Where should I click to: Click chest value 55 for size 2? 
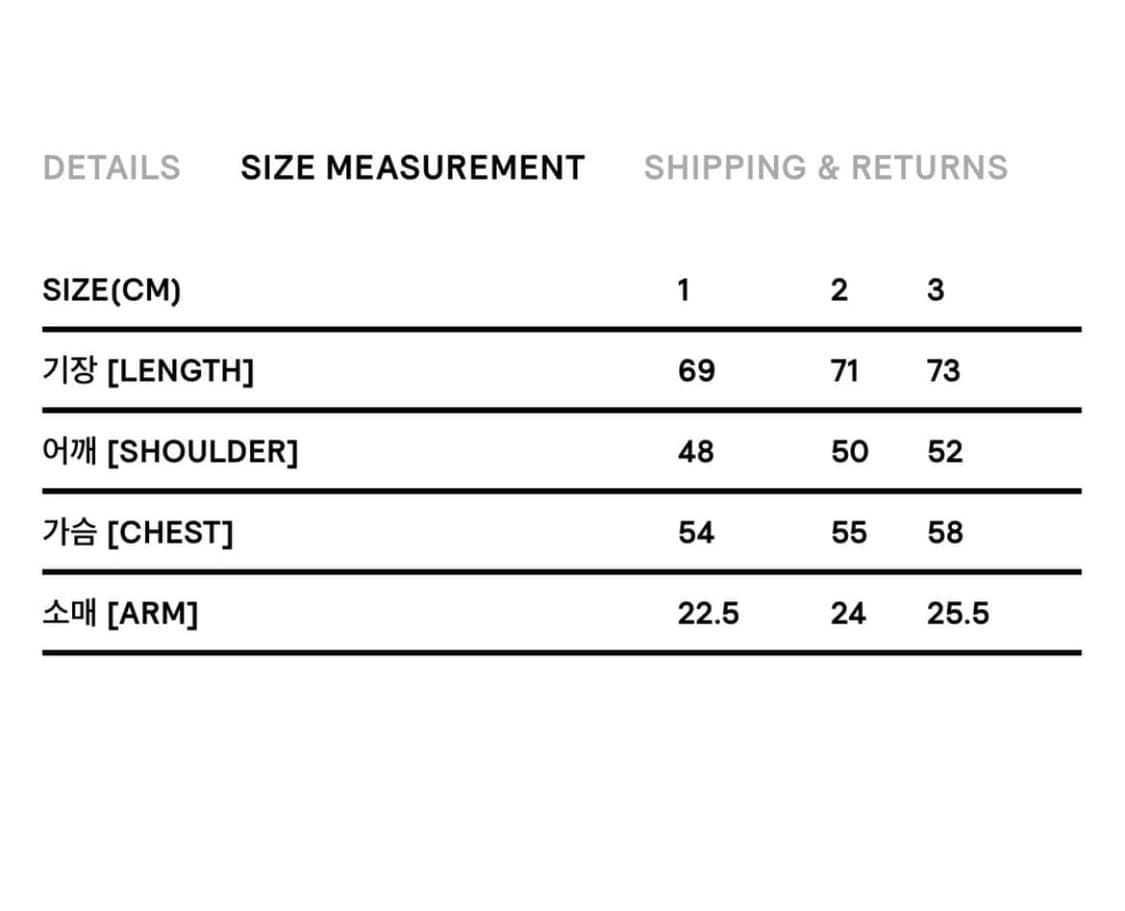point(848,533)
